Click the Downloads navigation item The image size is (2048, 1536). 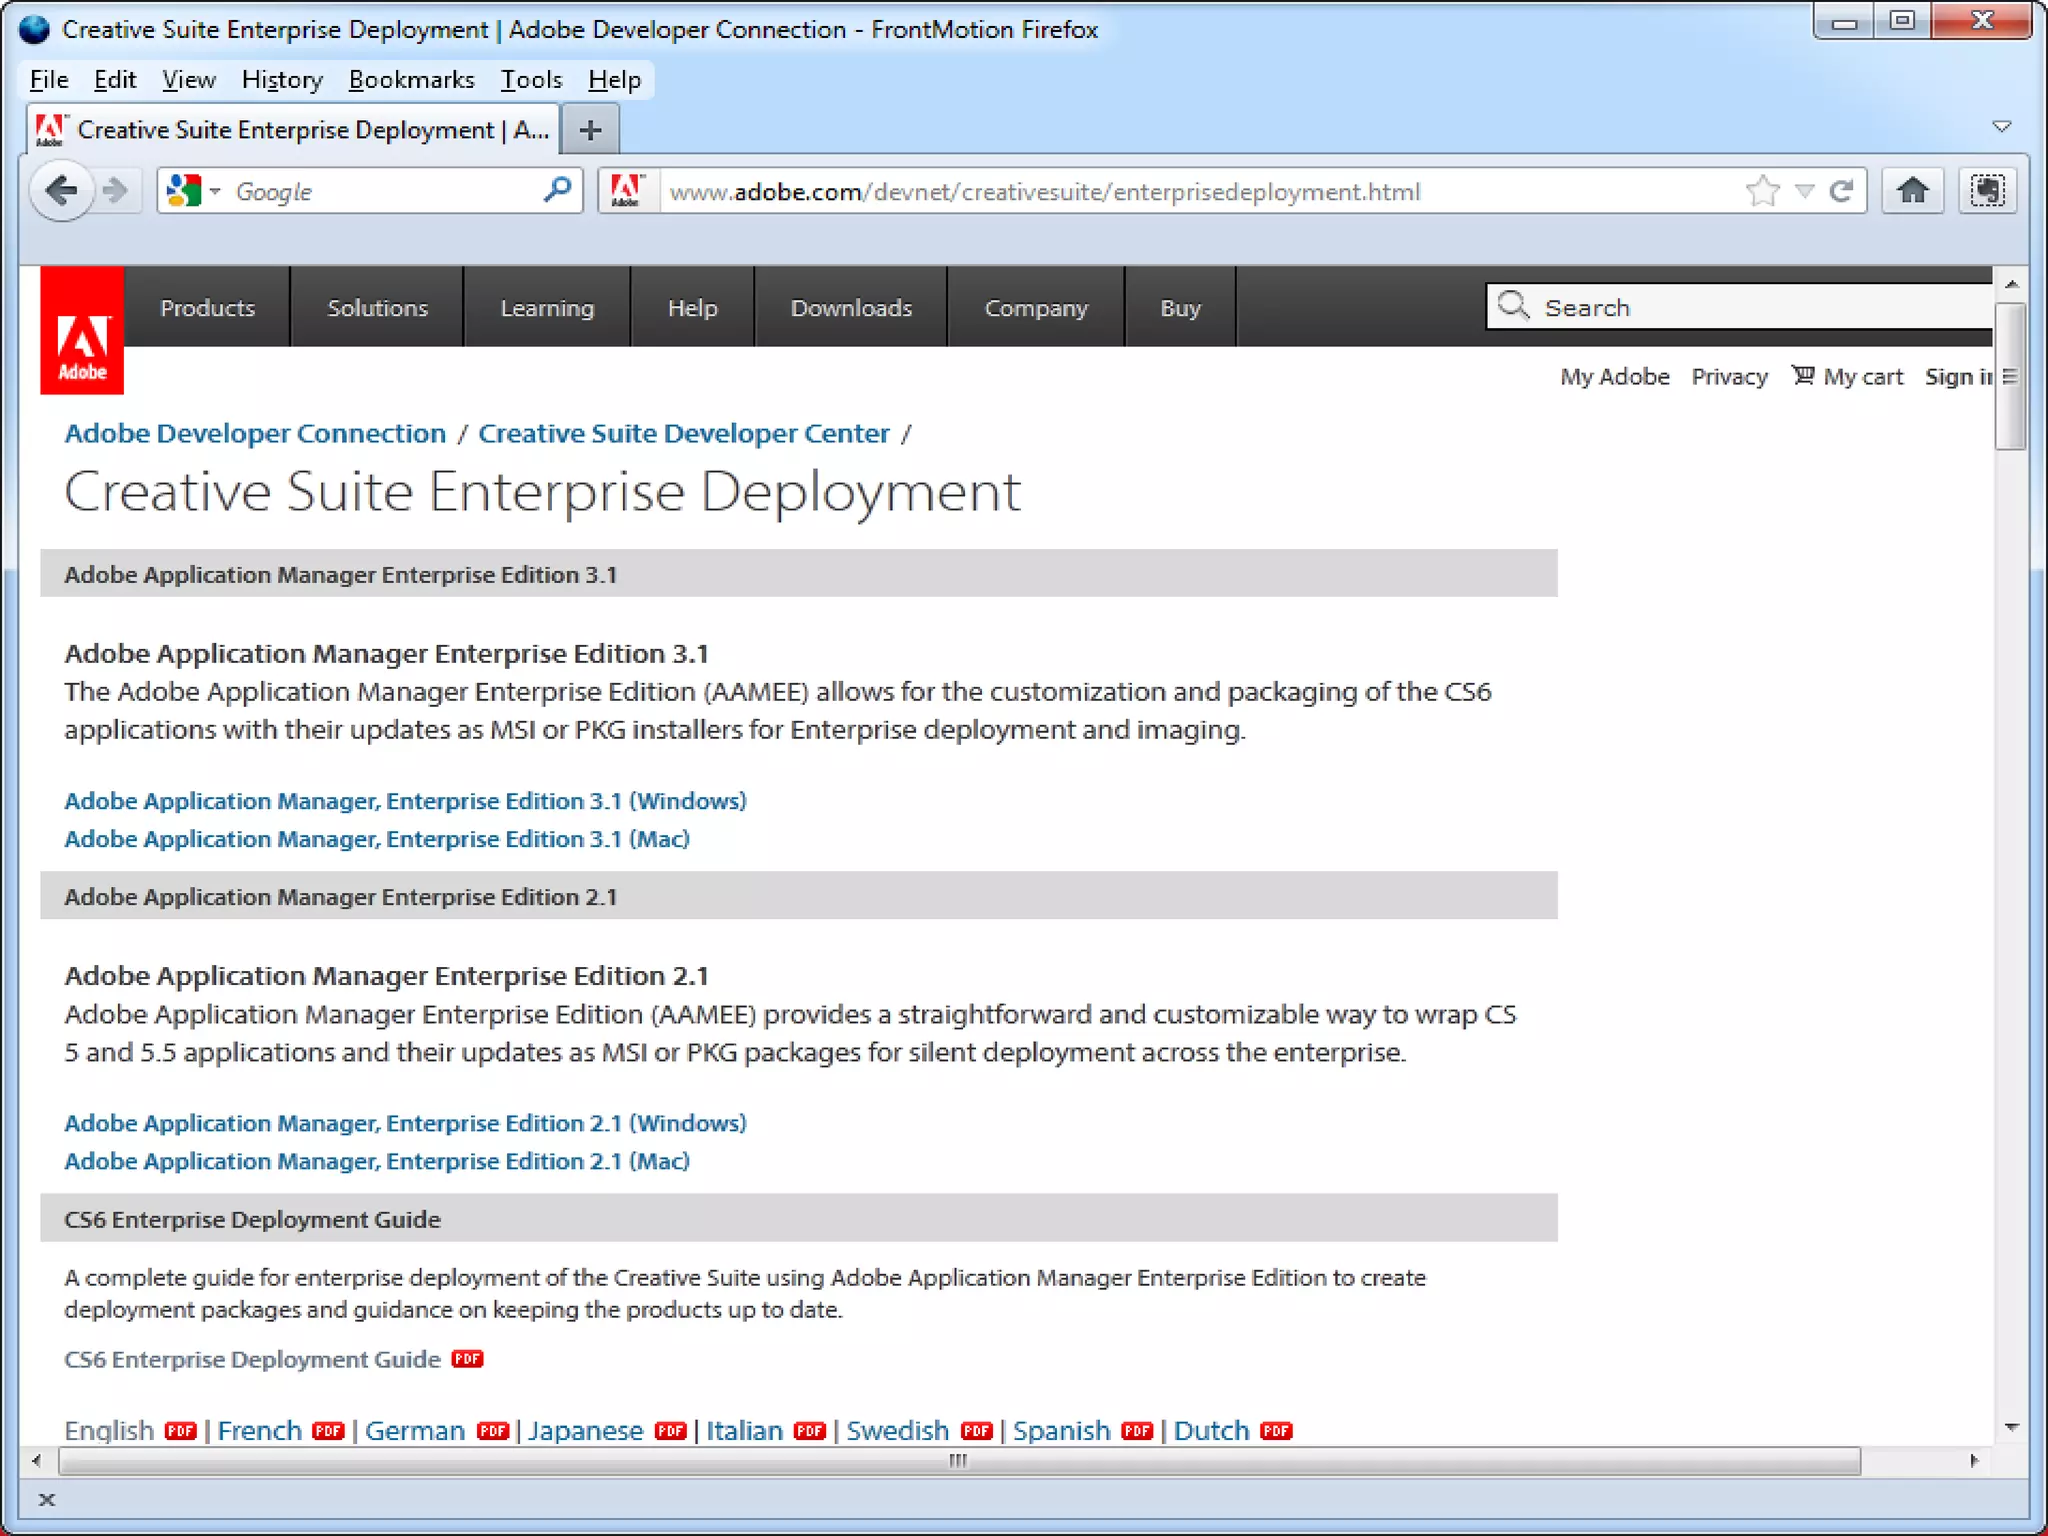pyautogui.click(x=851, y=308)
